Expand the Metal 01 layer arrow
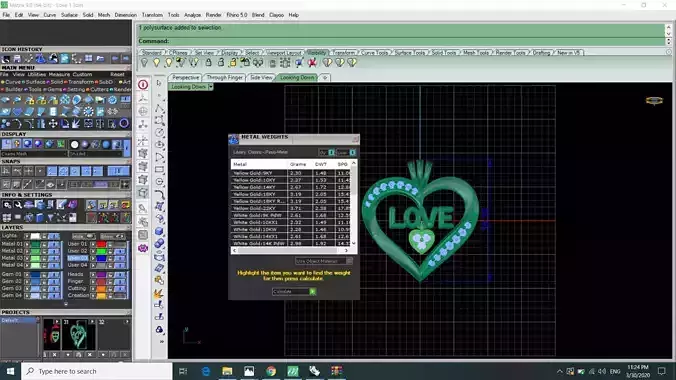Screen dimensions: 676x380 point(27,244)
